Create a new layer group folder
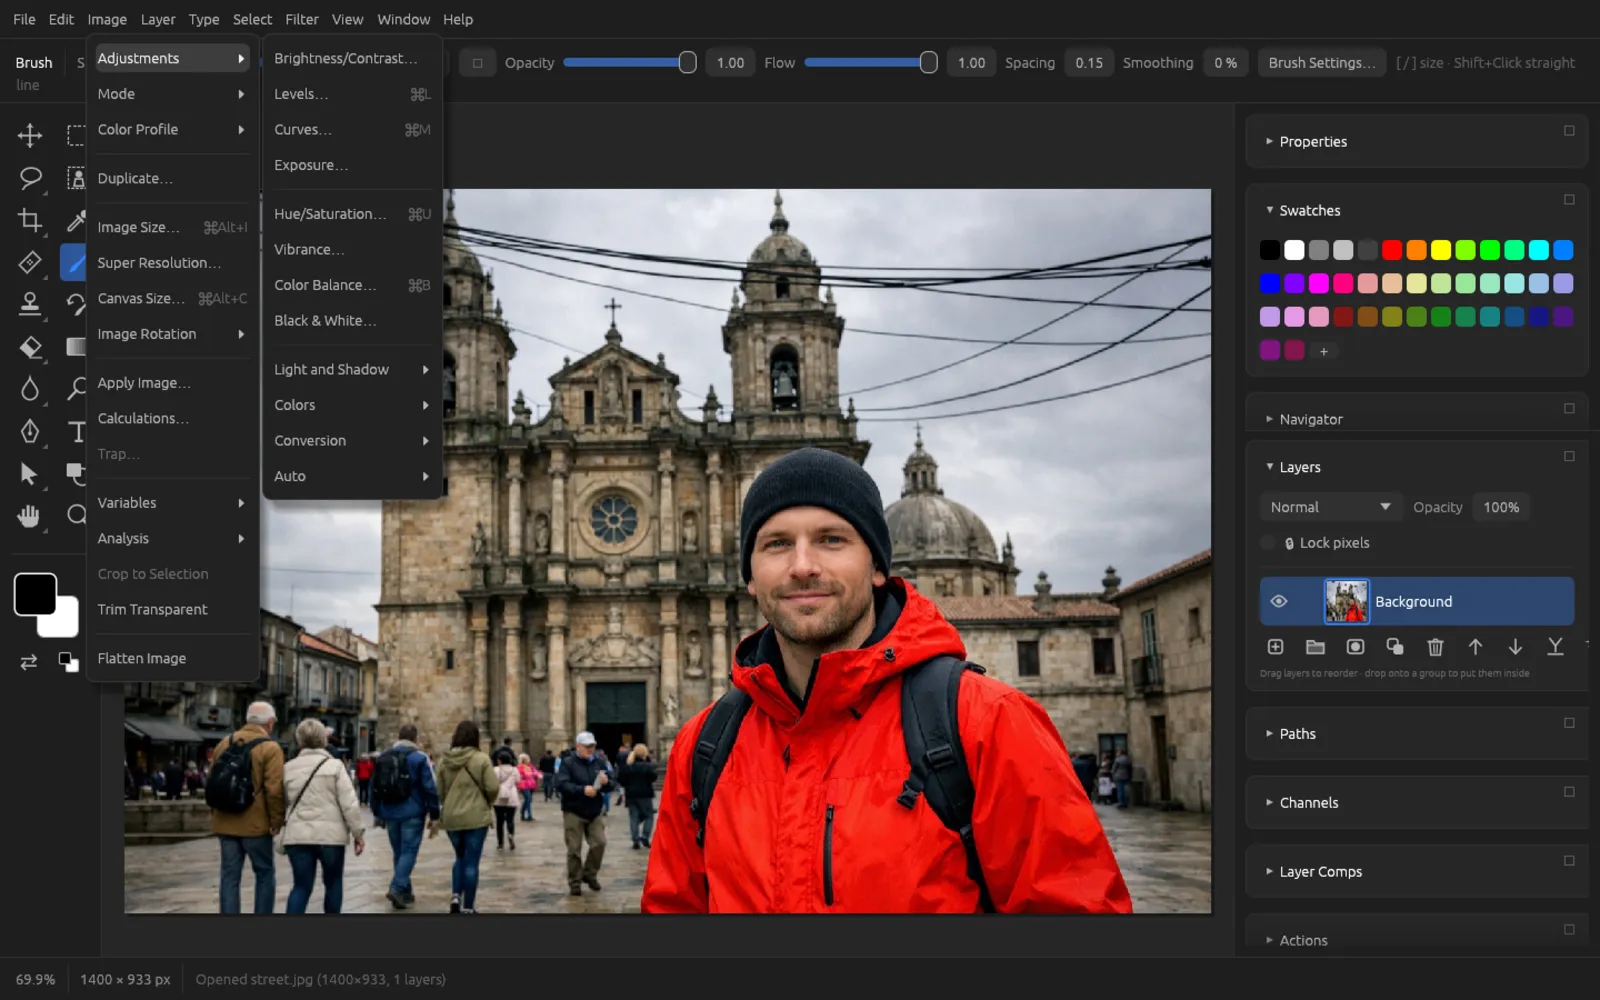The width and height of the screenshot is (1600, 1000). 1315,647
